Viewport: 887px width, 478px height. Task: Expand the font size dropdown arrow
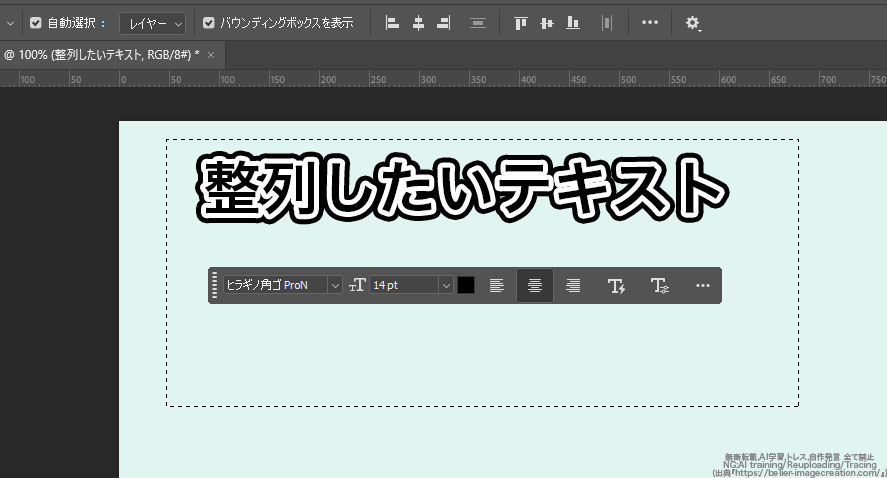point(446,285)
